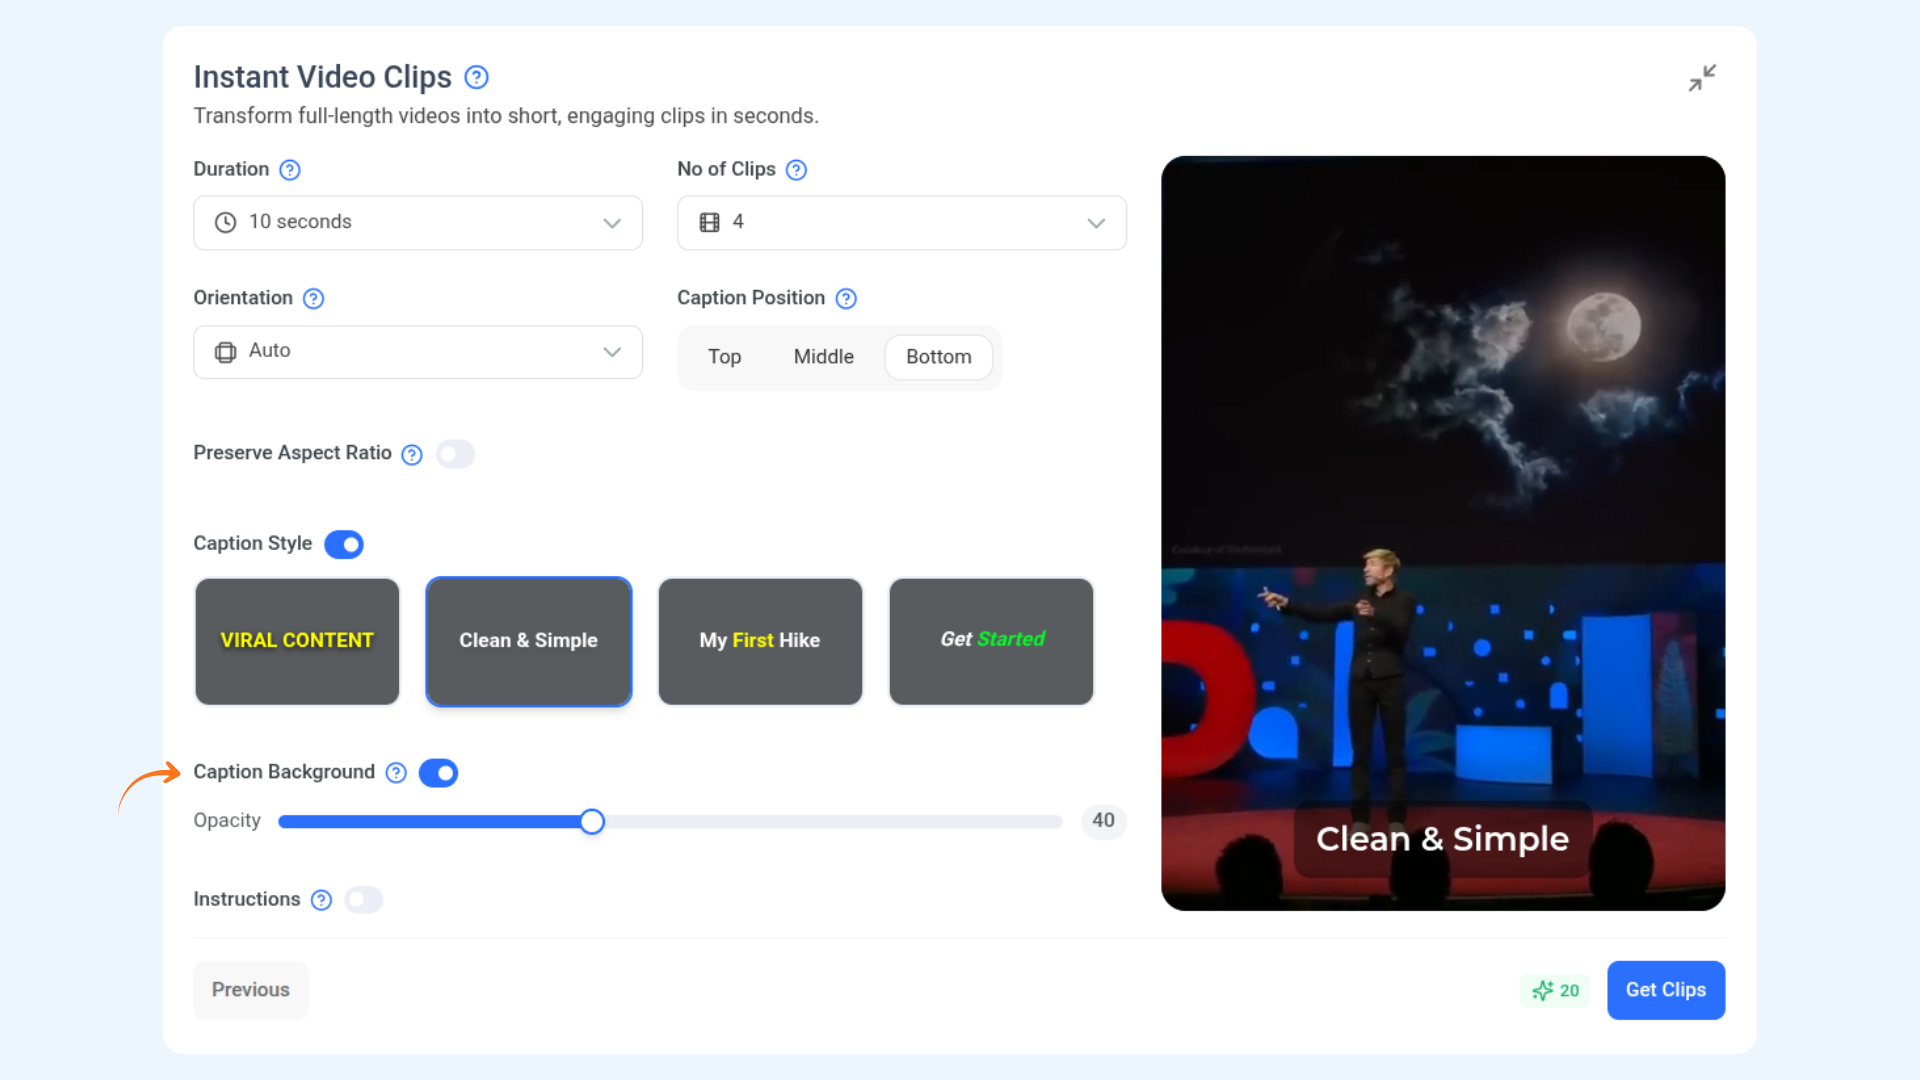
Task: Collapse panel with the minimize arrows icon
Action: click(x=1702, y=78)
